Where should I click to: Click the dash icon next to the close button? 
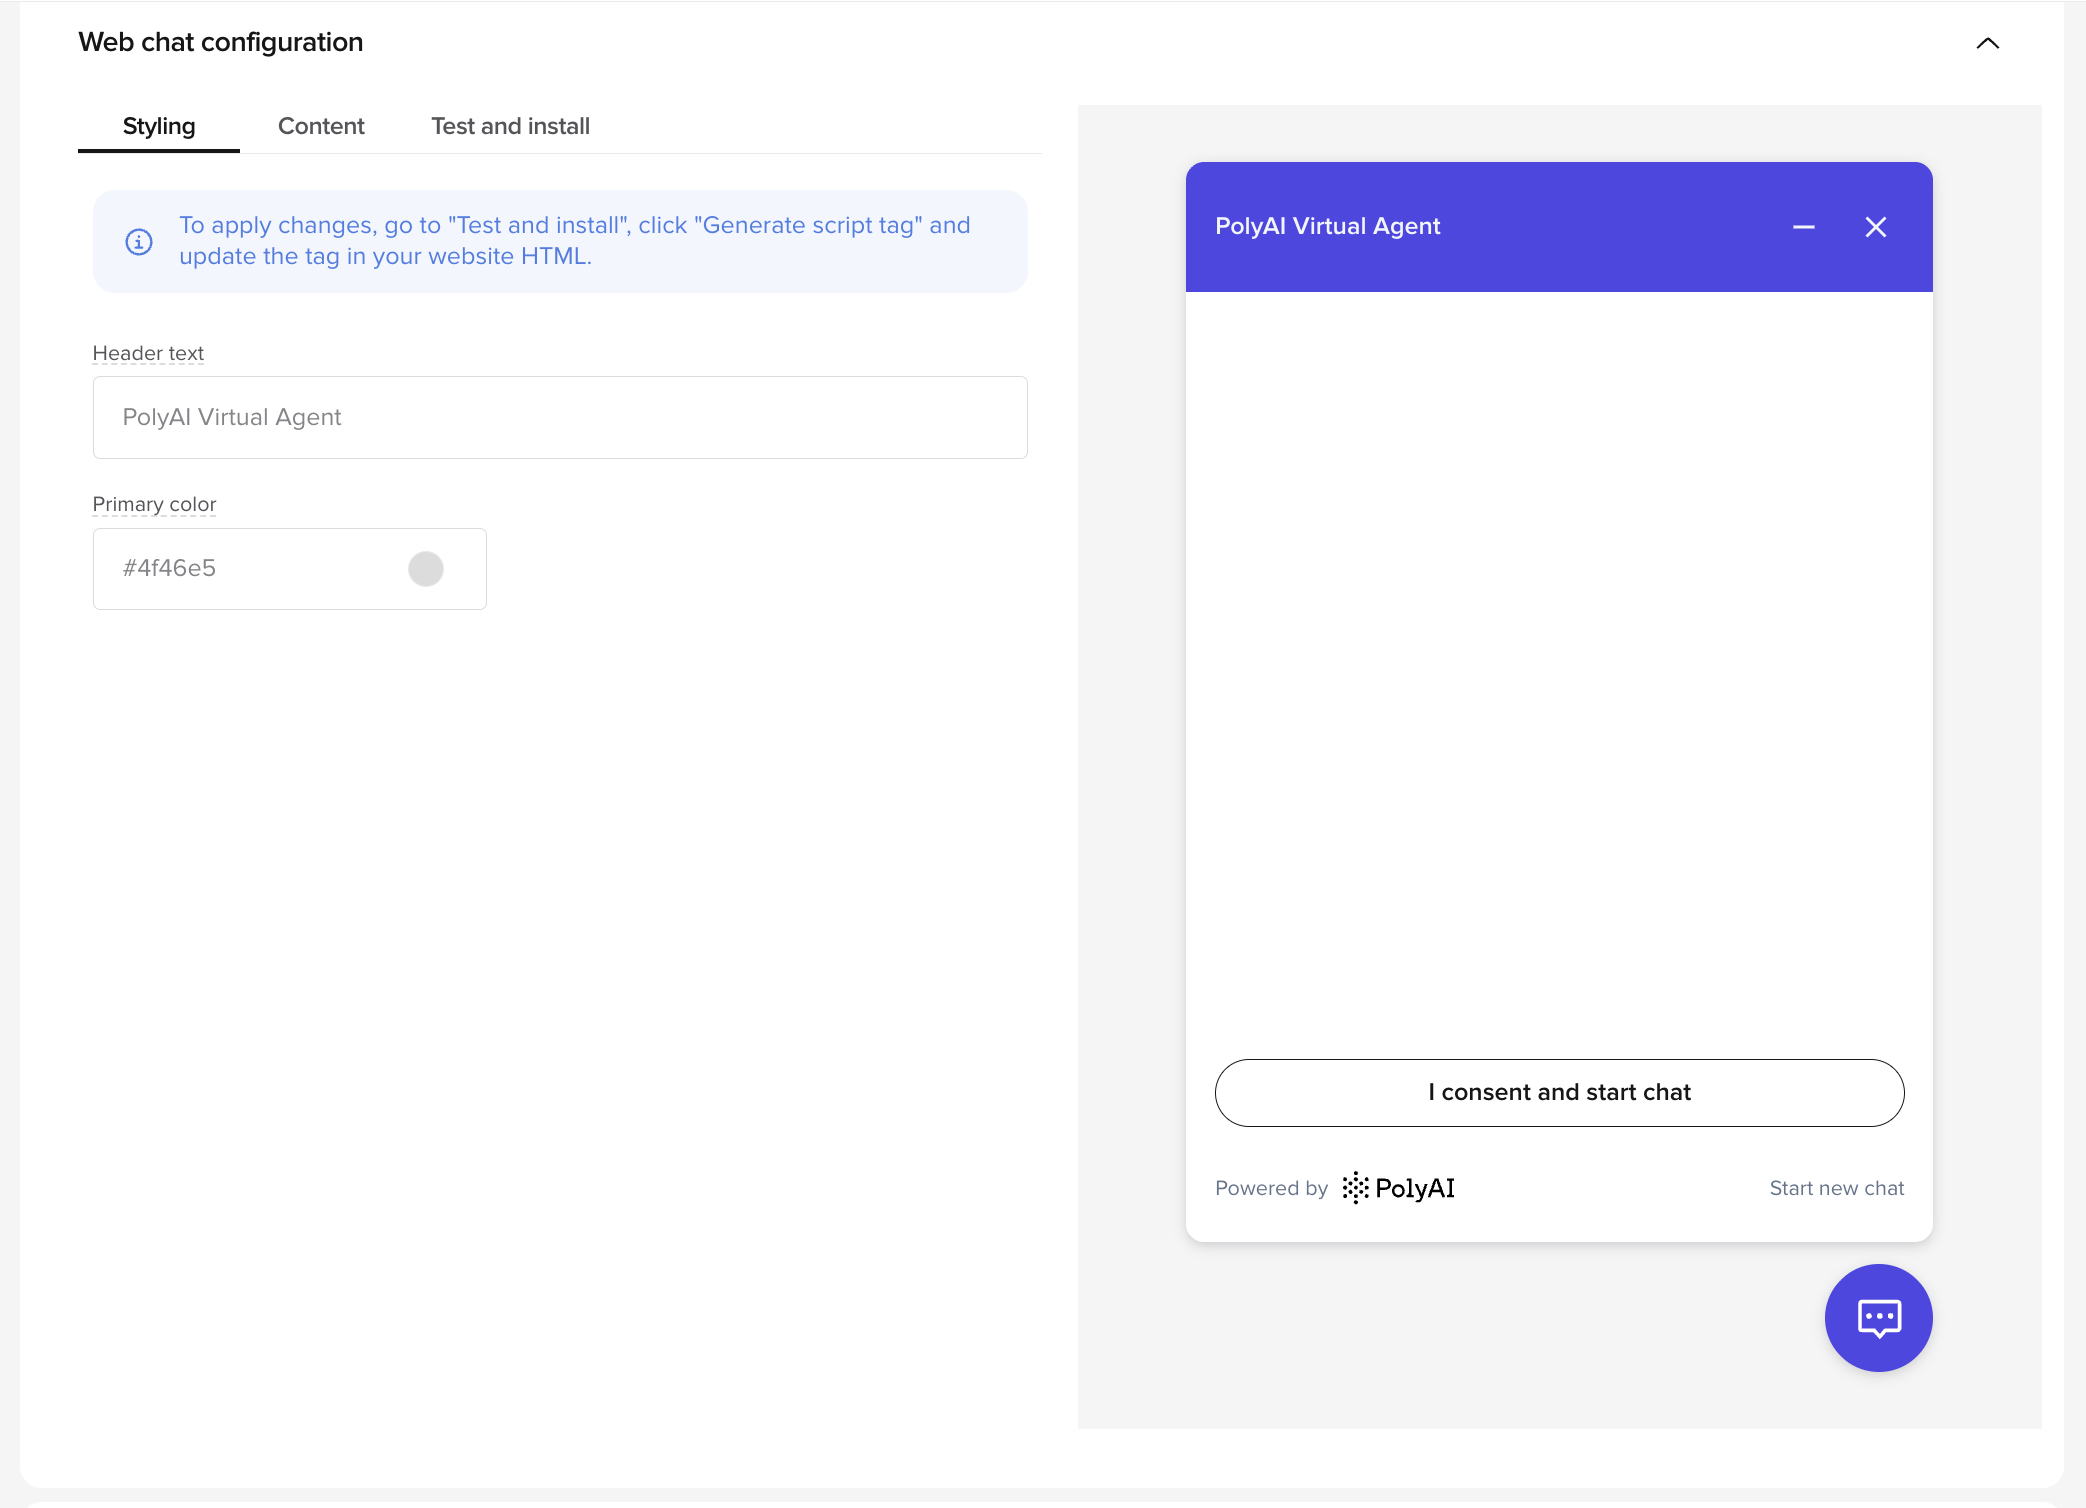(x=1803, y=227)
